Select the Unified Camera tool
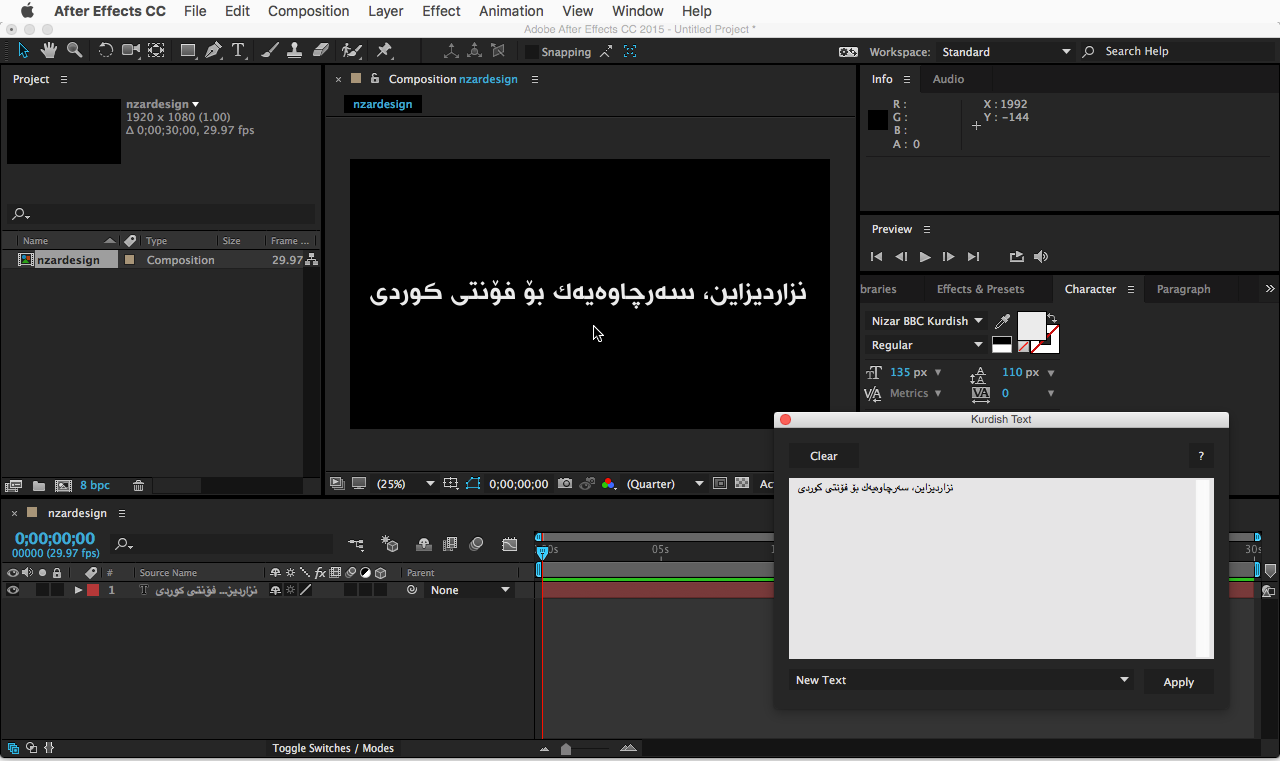Viewport: 1280px width, 761px height. pos(131,50)
